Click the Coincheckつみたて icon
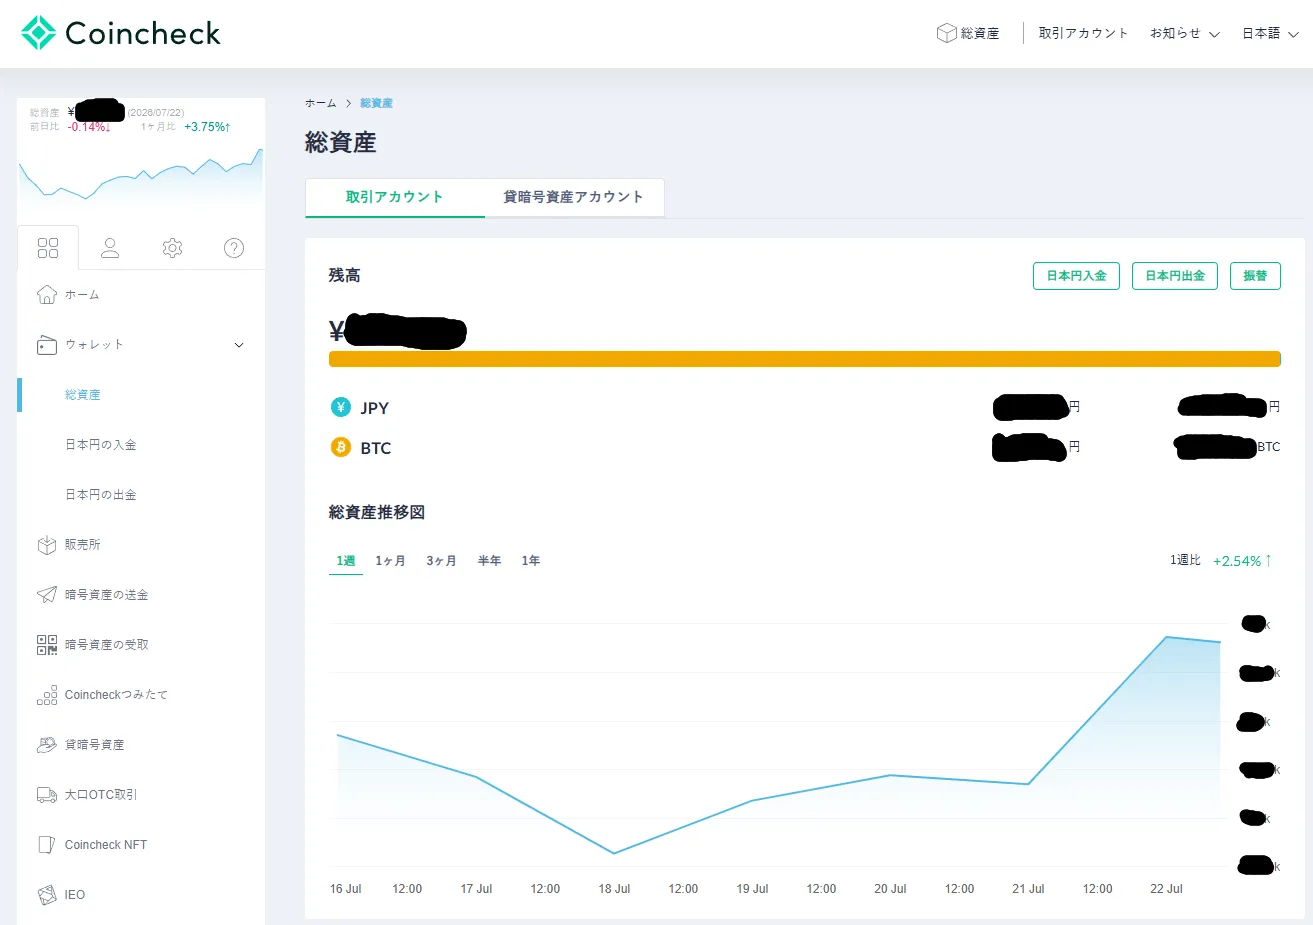 tap(47, 695)
